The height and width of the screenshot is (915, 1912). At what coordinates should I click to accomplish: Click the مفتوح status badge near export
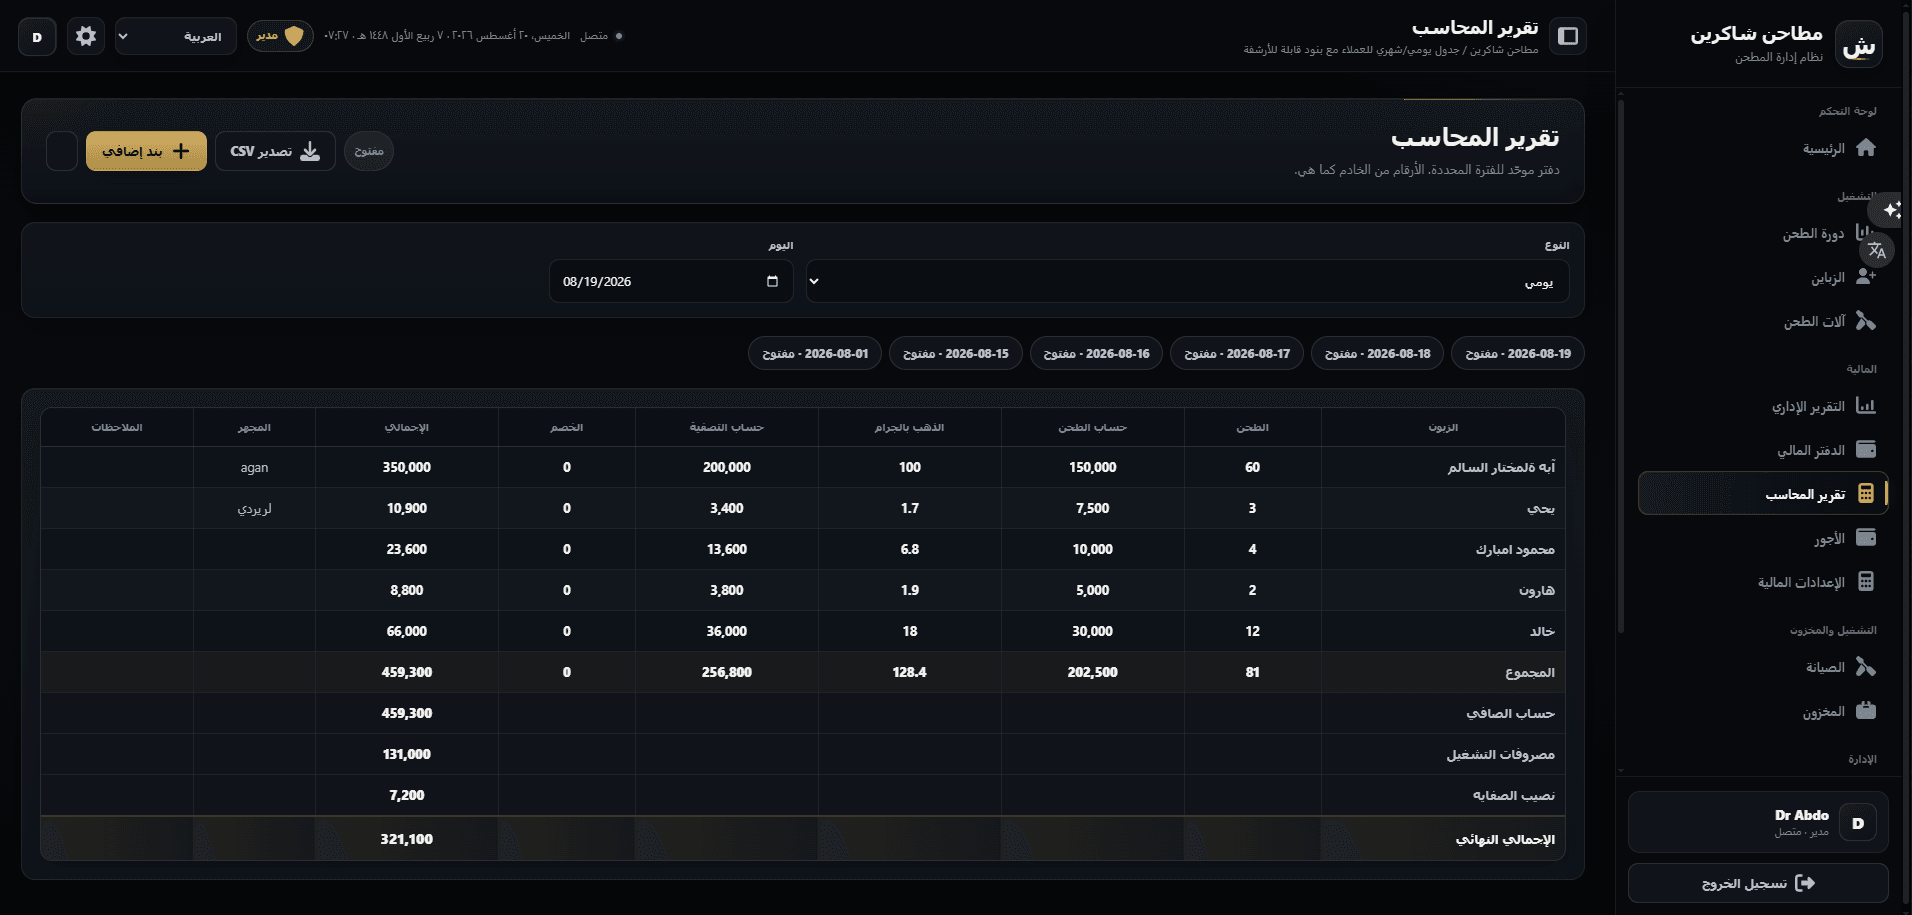click(369, 151)
